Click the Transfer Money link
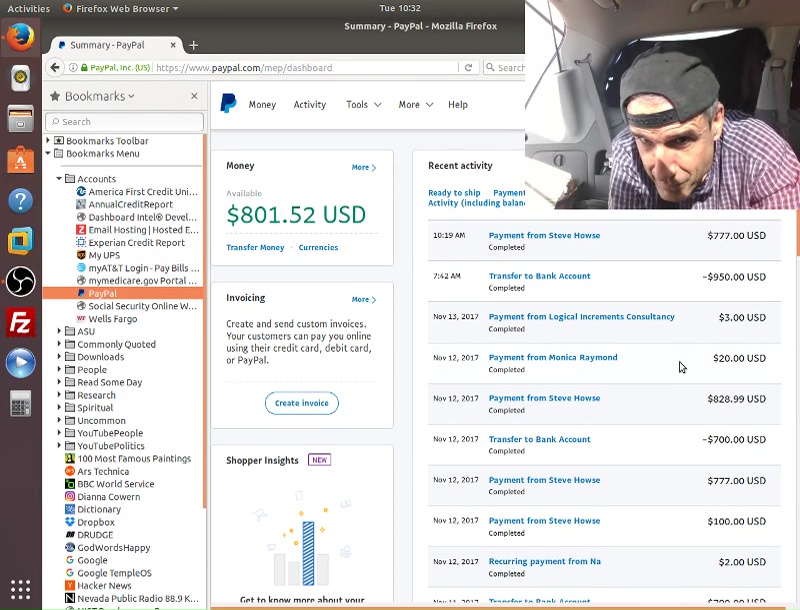The image size is (800, 610). (x=255, y=247)
